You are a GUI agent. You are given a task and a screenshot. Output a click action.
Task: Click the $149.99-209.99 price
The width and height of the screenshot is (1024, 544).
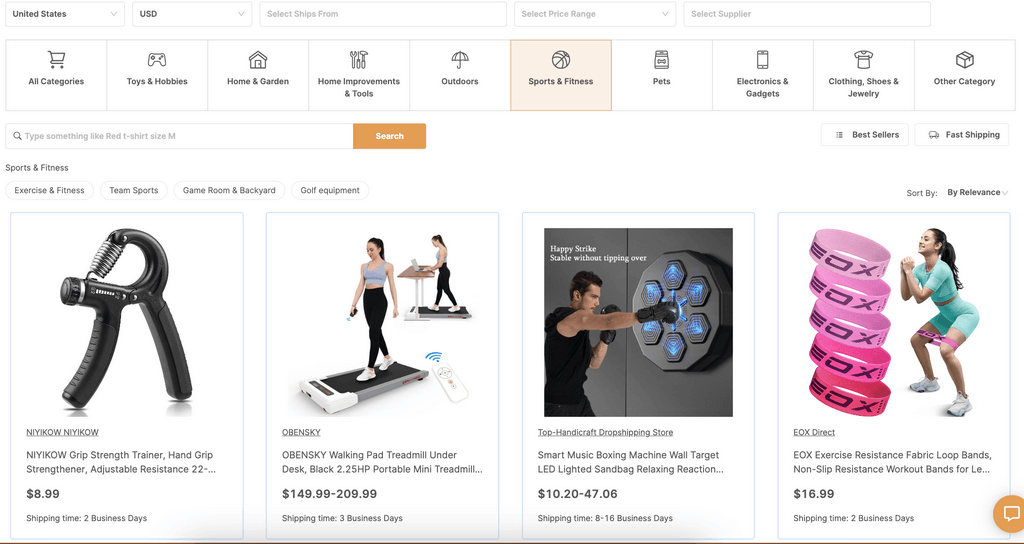coord(329,494)
